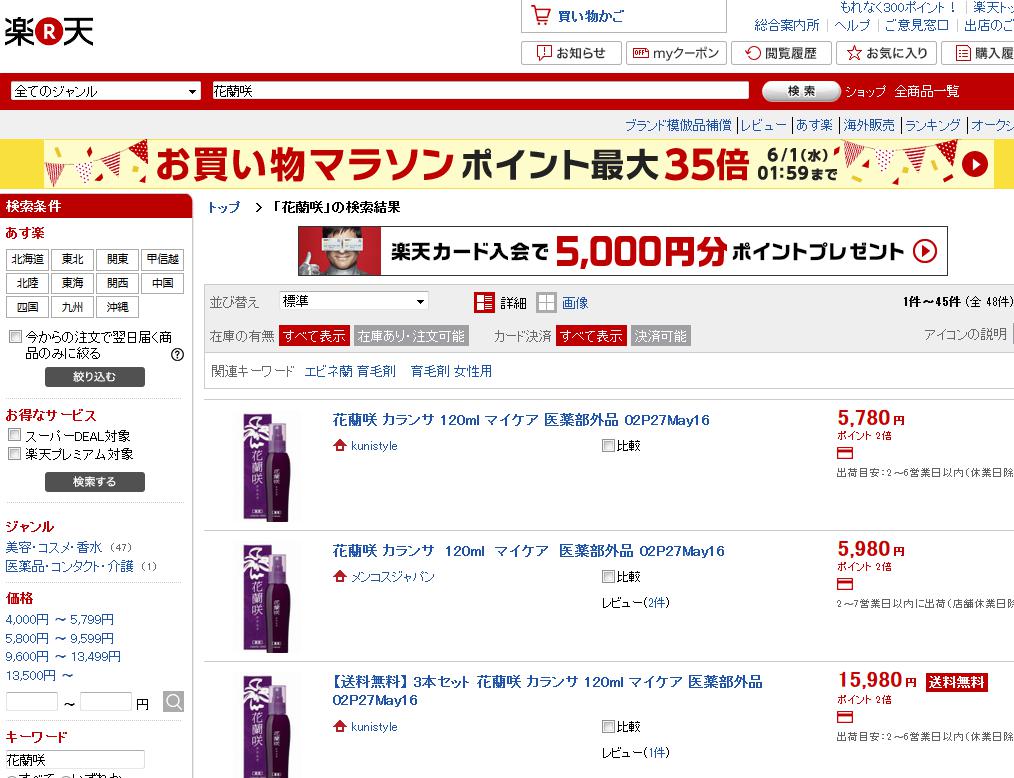Click アイコンの説明 link
This screenshot has width=1014, height=778.
965,334
